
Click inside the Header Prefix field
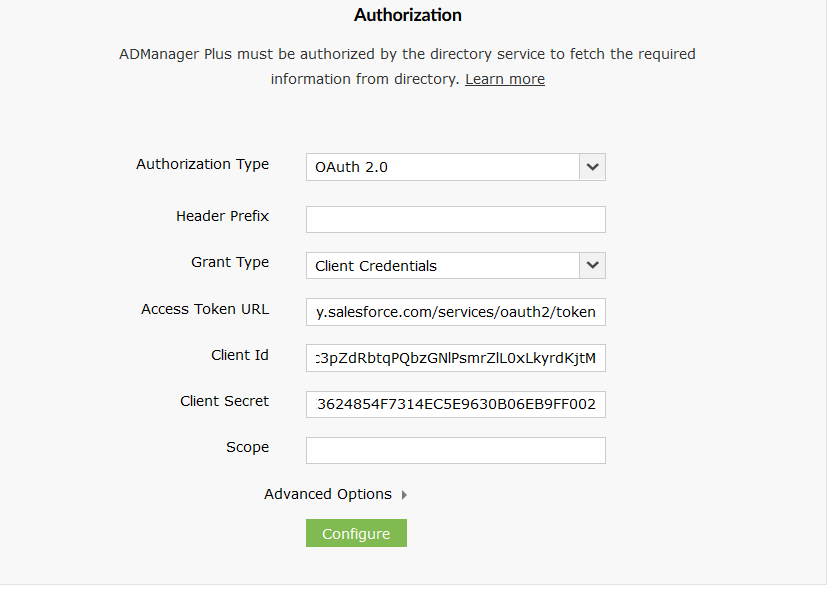[x=455, y=219]
